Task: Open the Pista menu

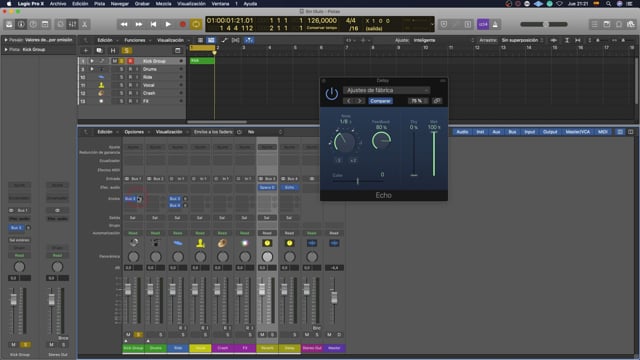Action: pyautogui.click(x=100, y=4)
